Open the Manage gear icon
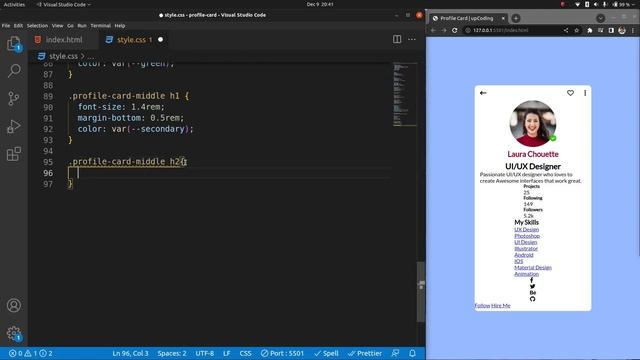640x360 pixels. tap(13, 333)
